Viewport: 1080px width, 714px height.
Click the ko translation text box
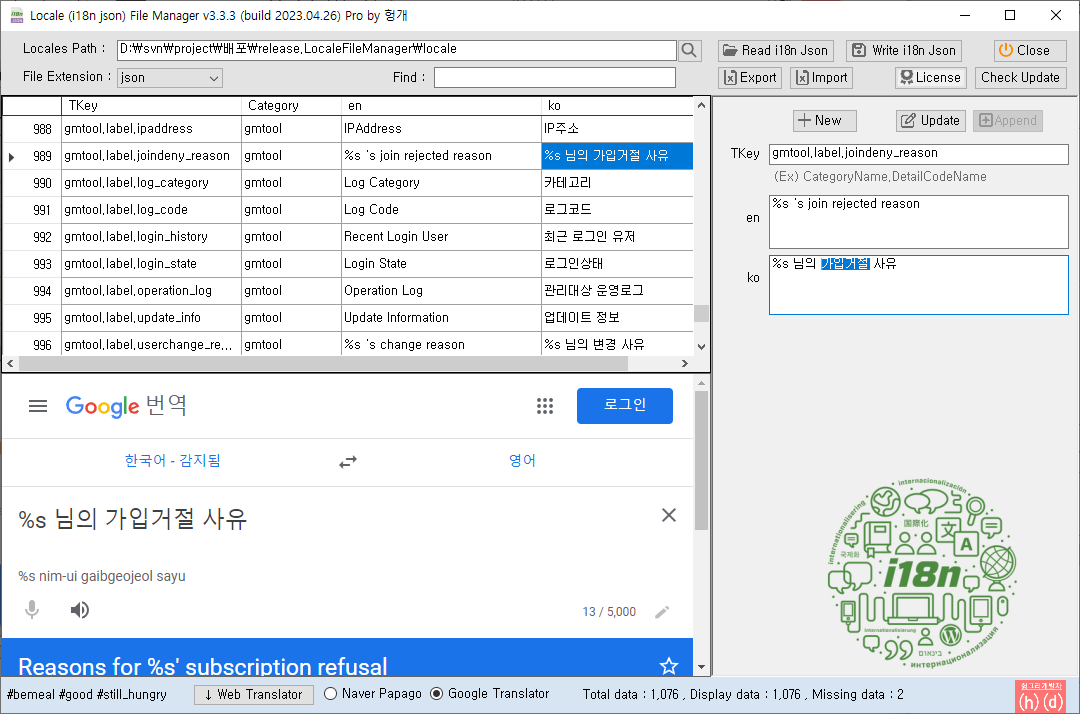coord(919,285)
